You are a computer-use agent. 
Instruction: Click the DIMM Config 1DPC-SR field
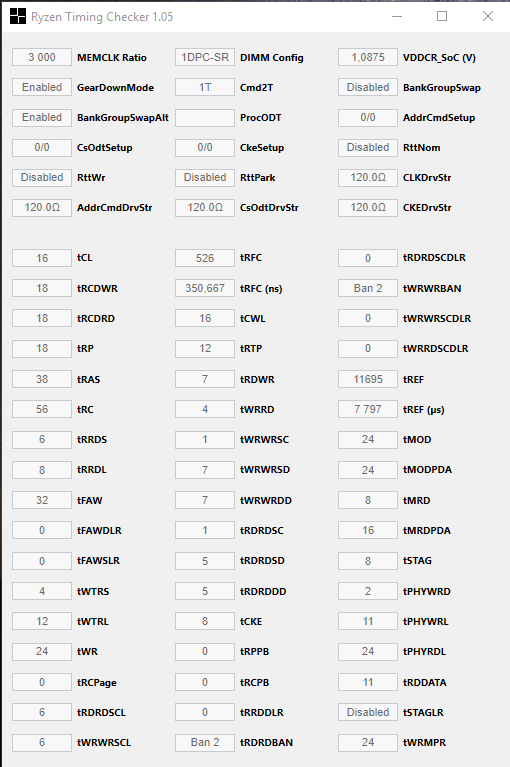[x=205, y=57]
